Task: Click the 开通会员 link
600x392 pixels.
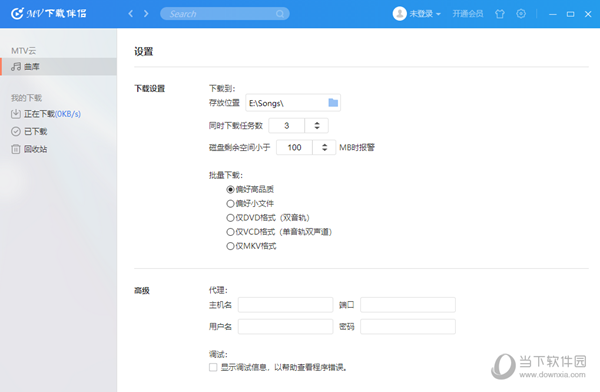Action: tap(468, 14)
